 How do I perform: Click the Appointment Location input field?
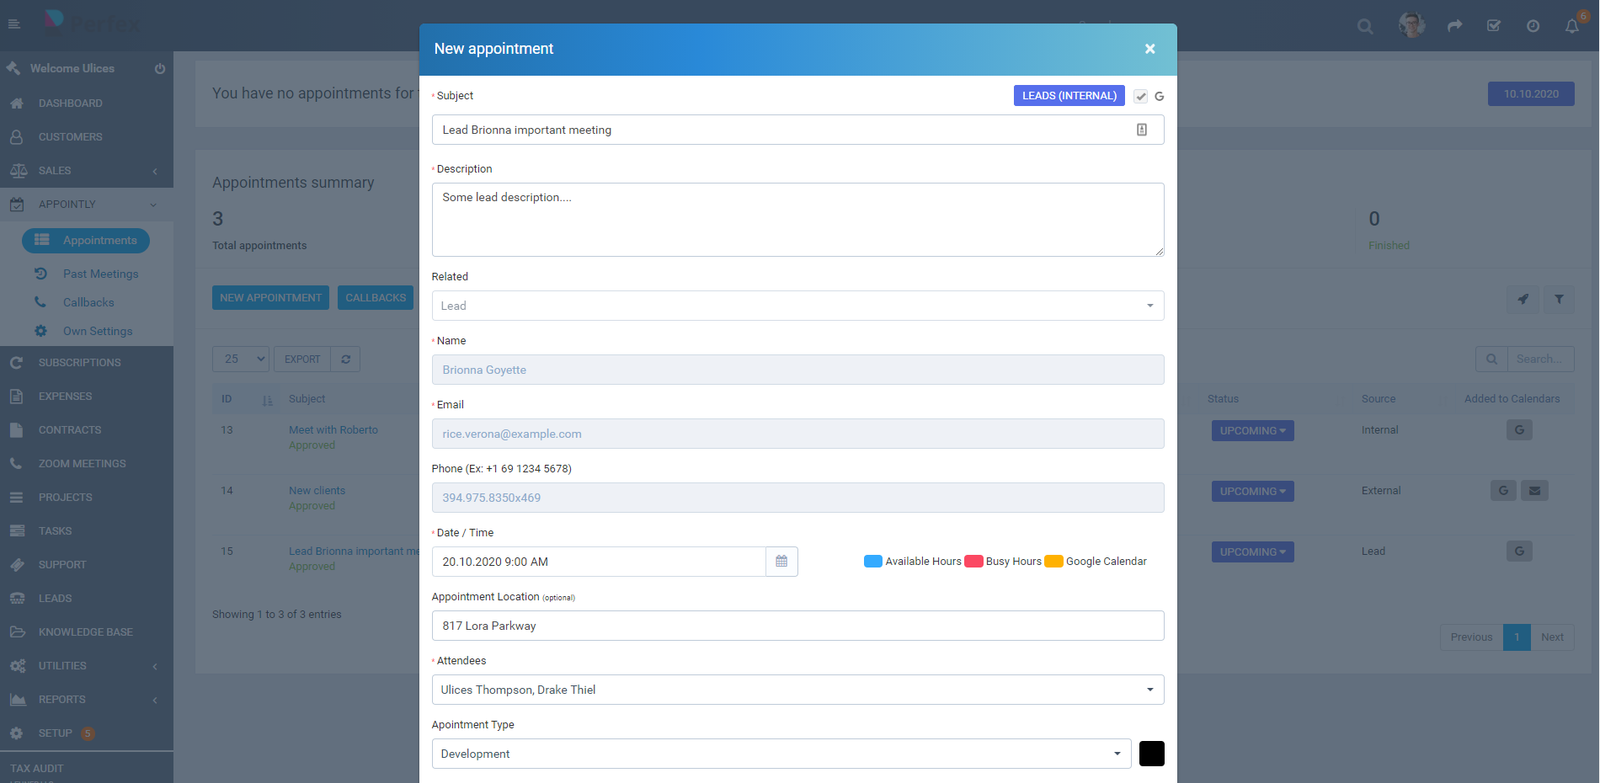pos(797,626)
